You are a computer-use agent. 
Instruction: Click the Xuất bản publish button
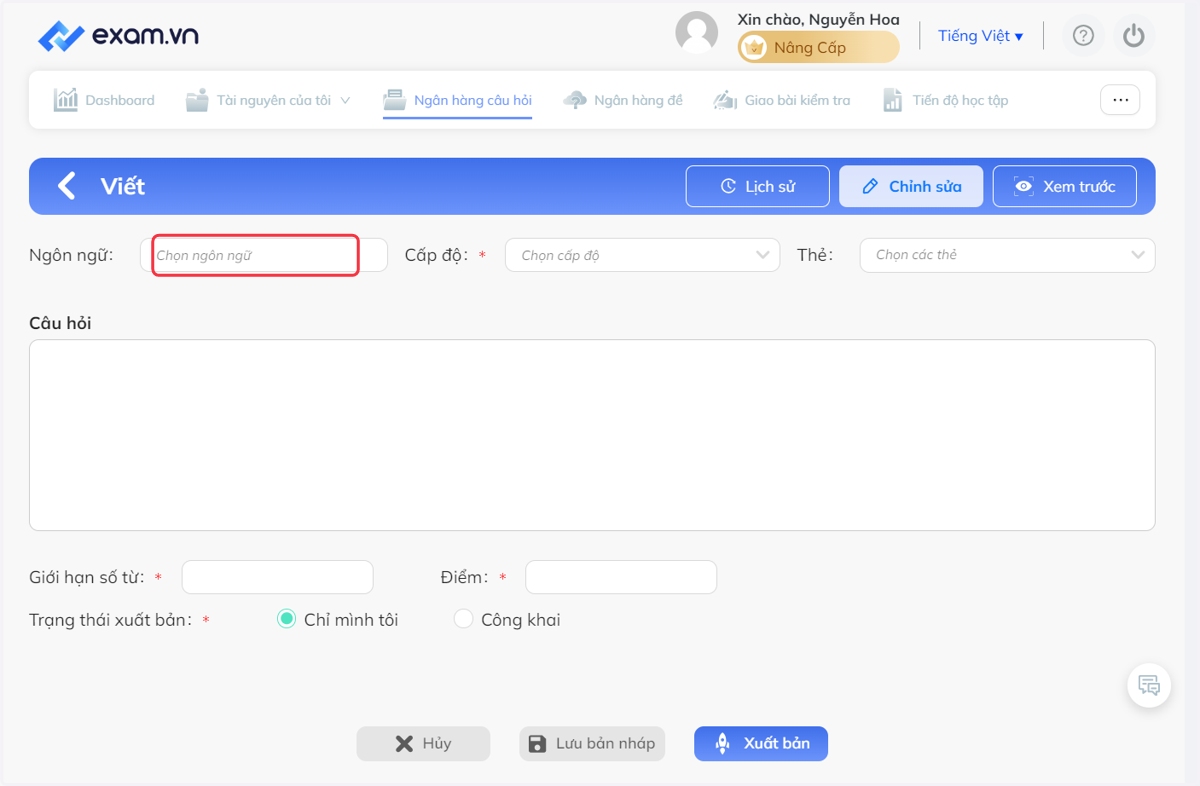pyautogui.click(x=761, y=743)
